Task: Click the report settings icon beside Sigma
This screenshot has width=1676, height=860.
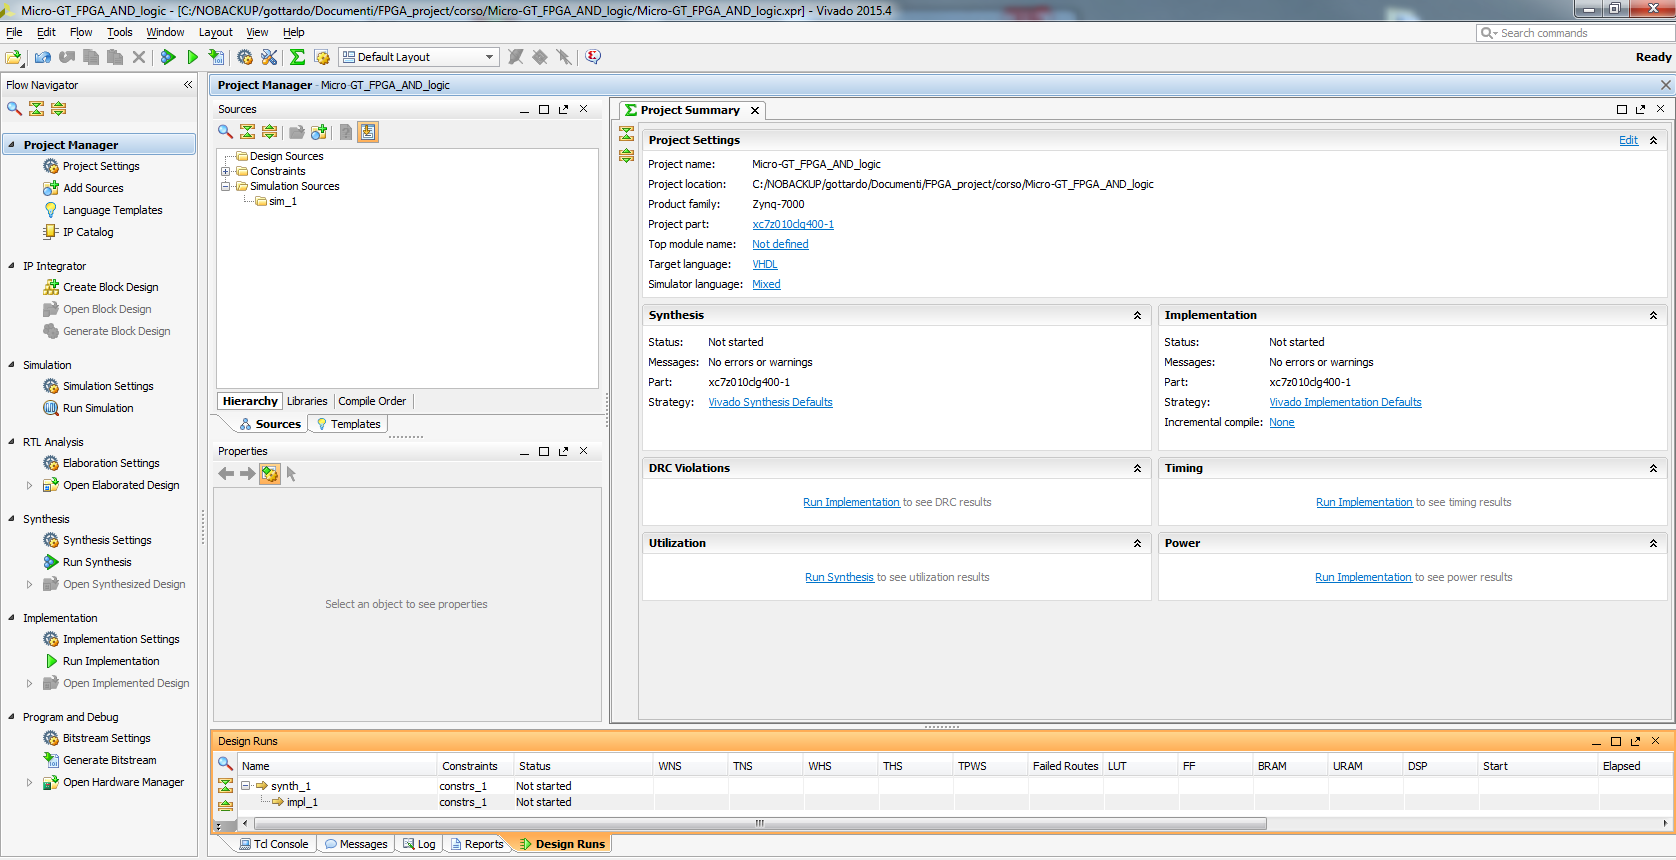Action: (x=322, y=57)
